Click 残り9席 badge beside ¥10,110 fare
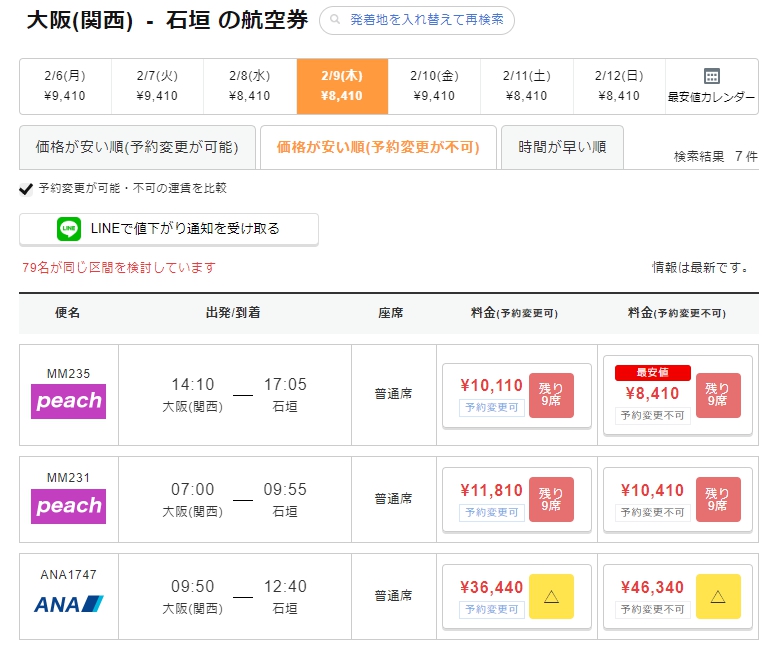 [x=551, y=395]
